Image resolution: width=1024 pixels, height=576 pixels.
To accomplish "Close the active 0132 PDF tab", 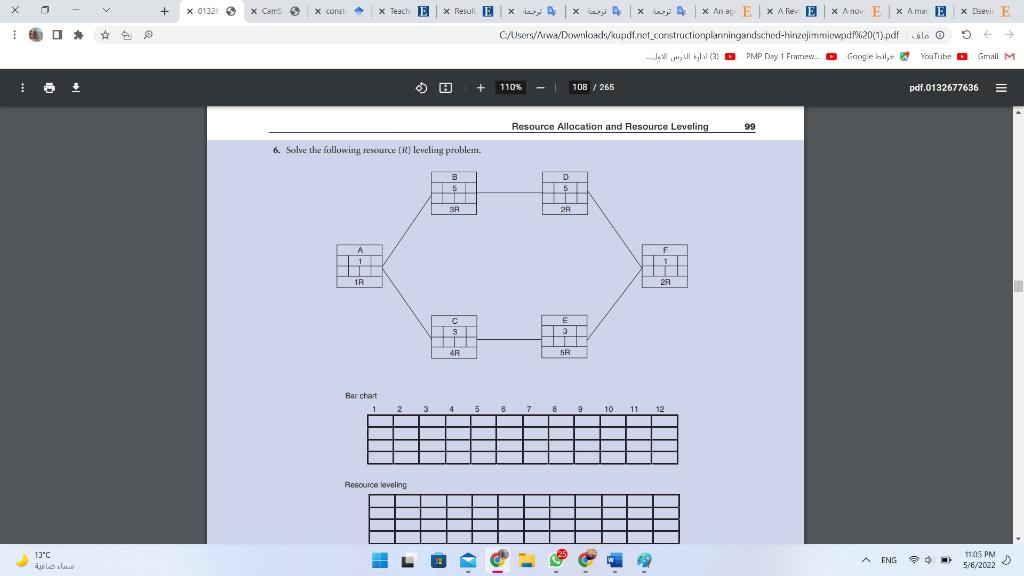I will click(x=190, y=11).
